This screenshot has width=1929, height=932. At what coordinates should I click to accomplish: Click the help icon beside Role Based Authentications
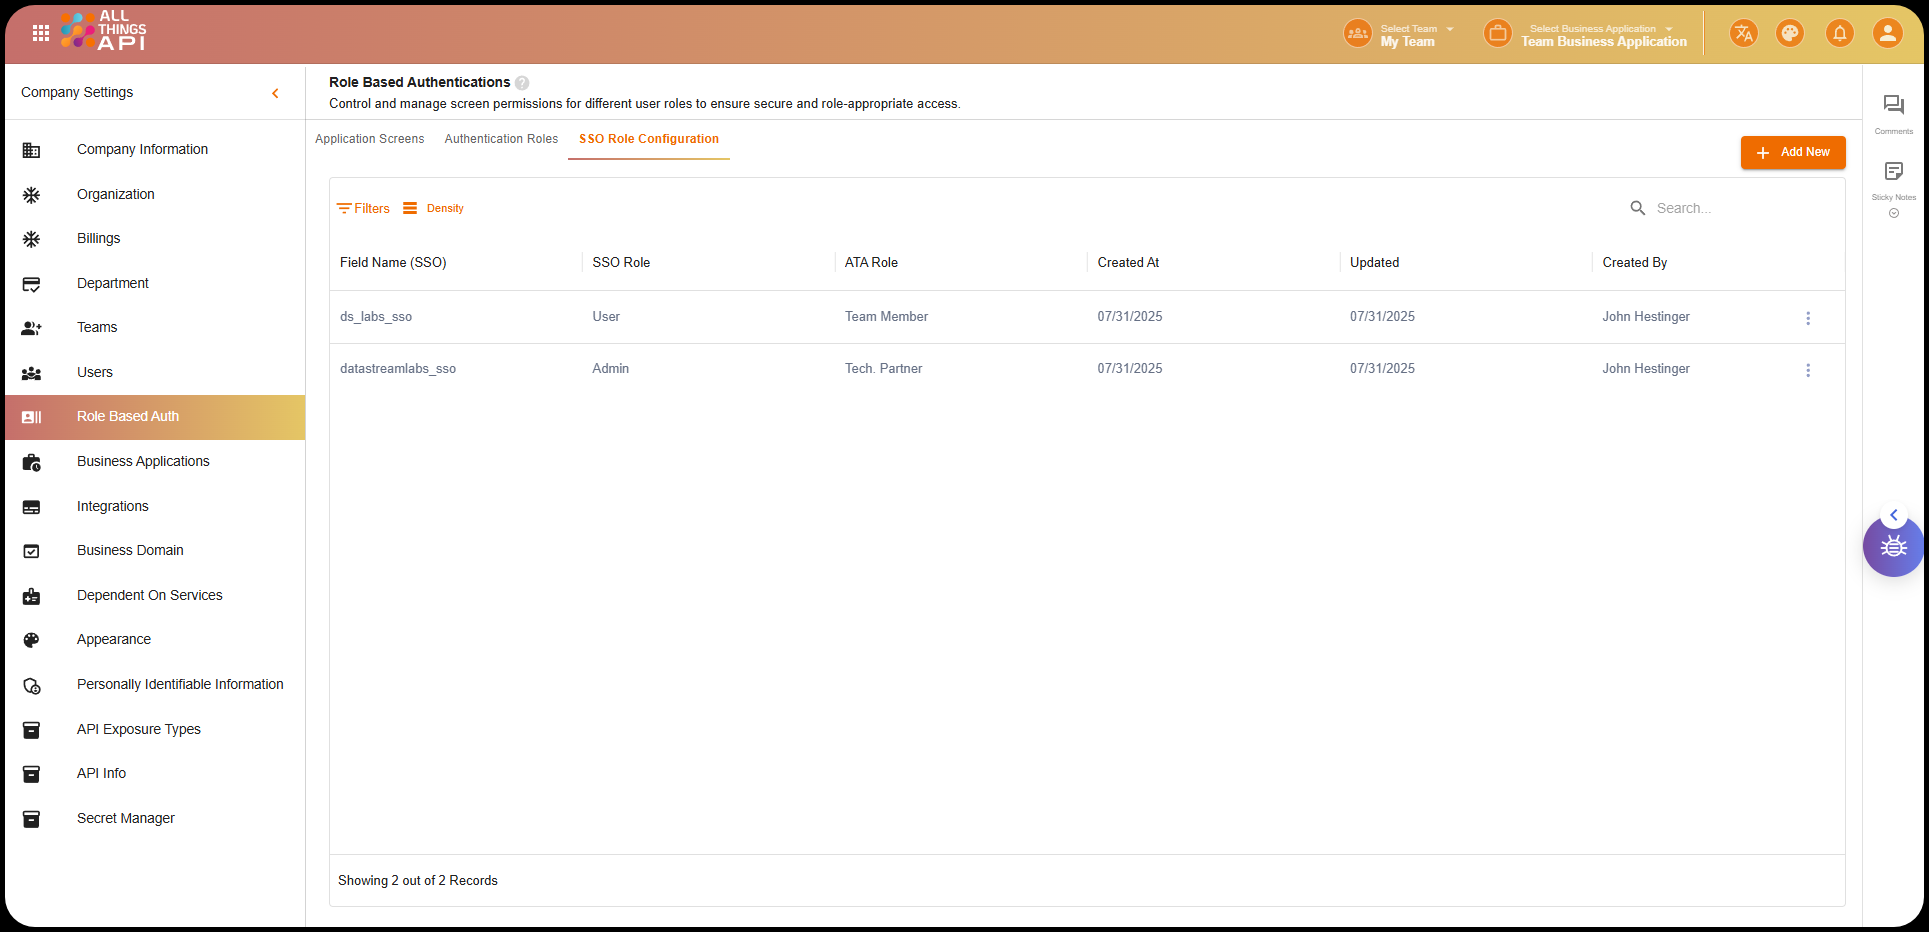[x=522, y=83]
